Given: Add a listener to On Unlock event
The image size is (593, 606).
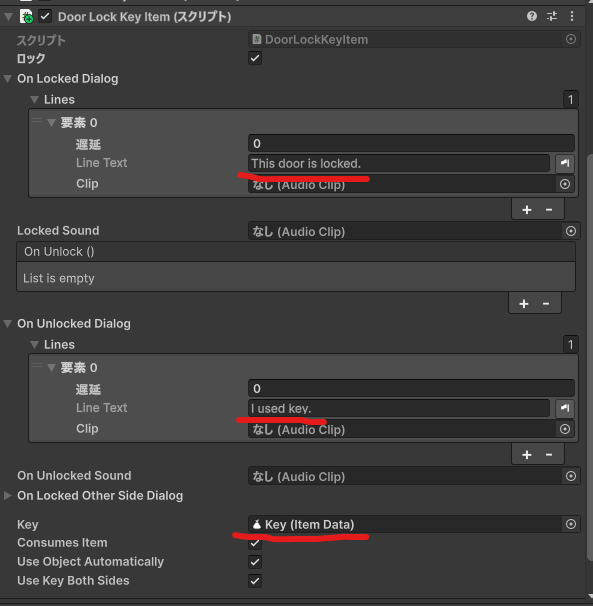Looking at the screenshot, I should 524,304.
